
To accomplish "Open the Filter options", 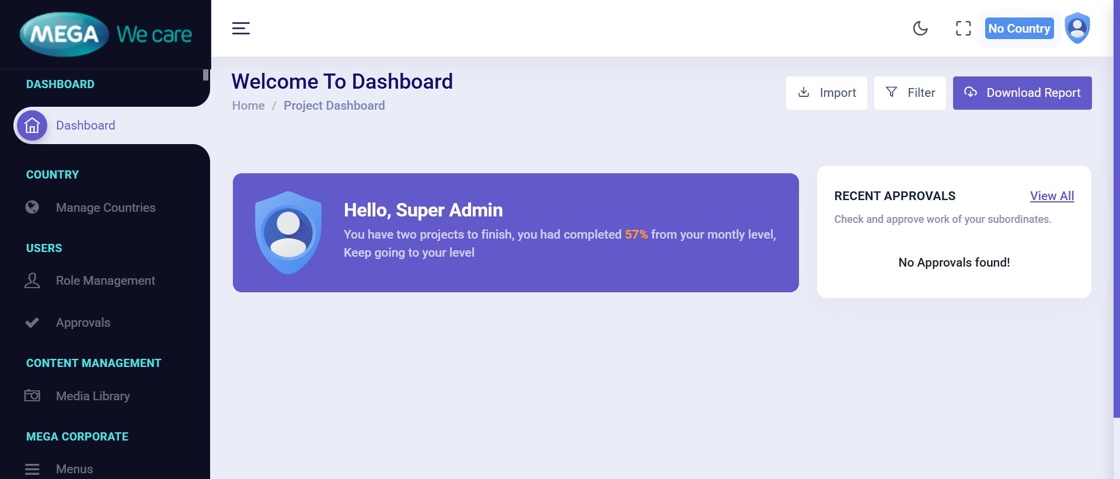I will pos(910,93).
